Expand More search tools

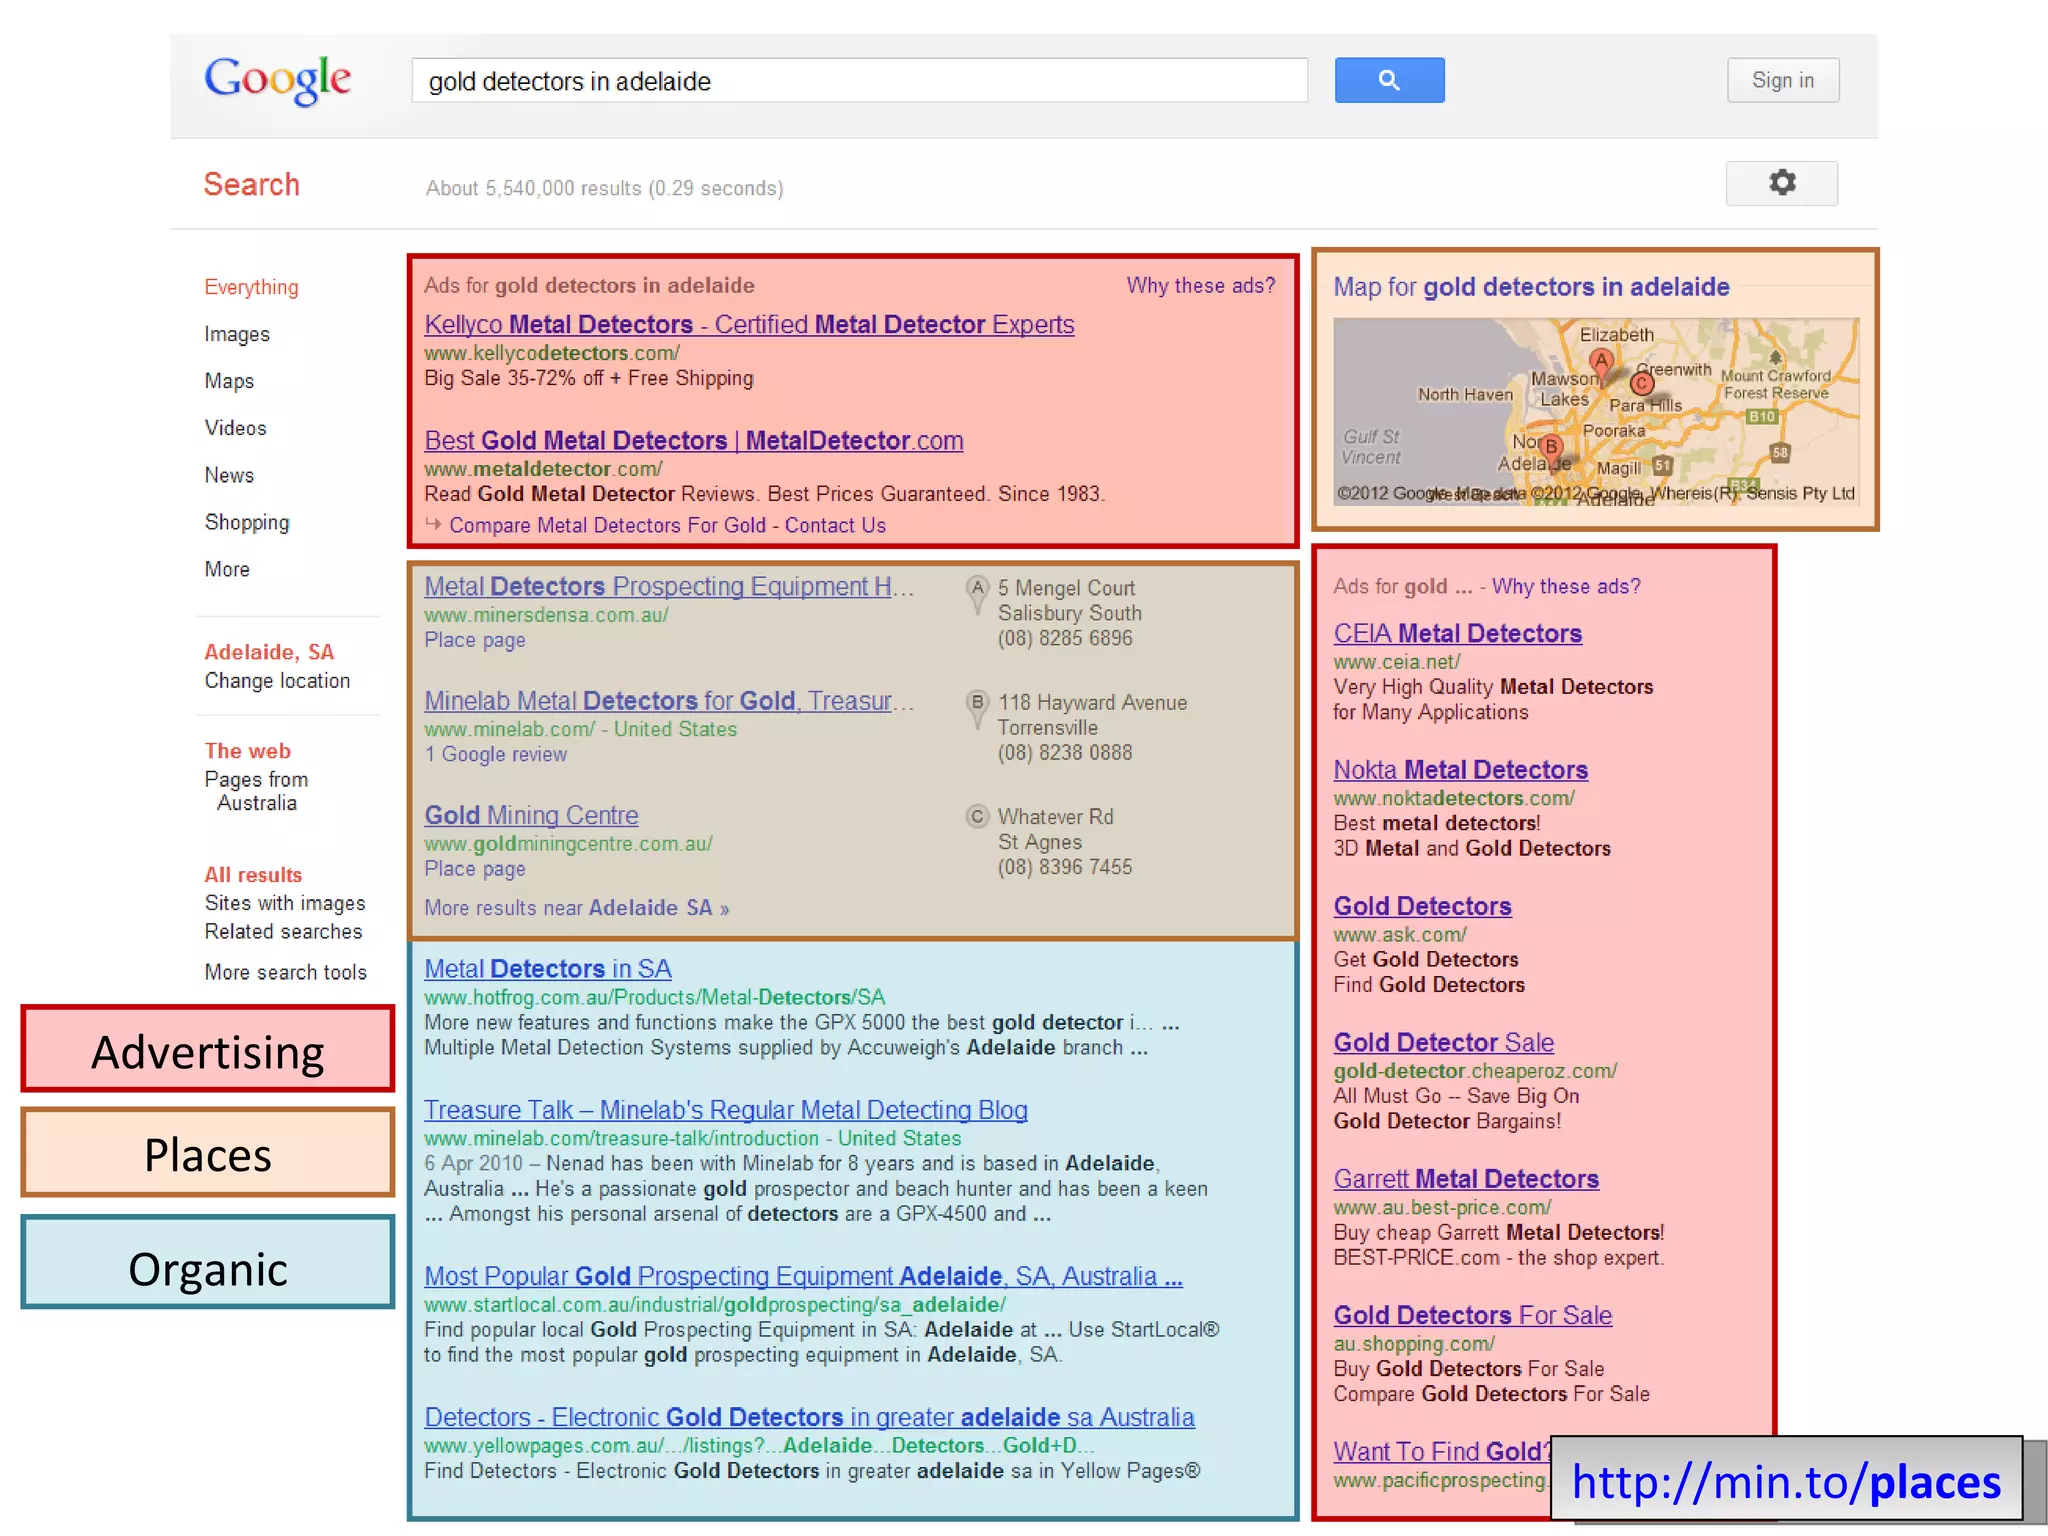point(285,972)
